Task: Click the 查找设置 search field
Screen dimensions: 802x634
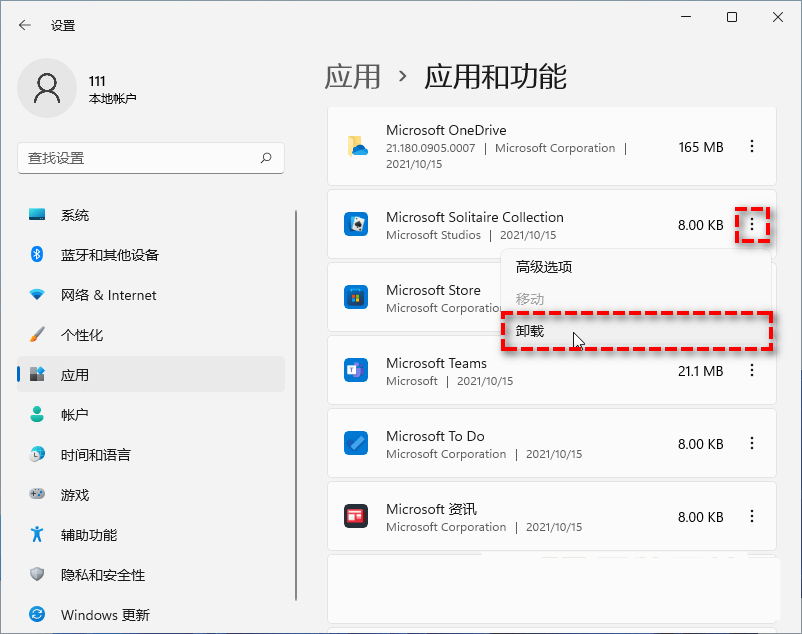Action: (140, 158)
